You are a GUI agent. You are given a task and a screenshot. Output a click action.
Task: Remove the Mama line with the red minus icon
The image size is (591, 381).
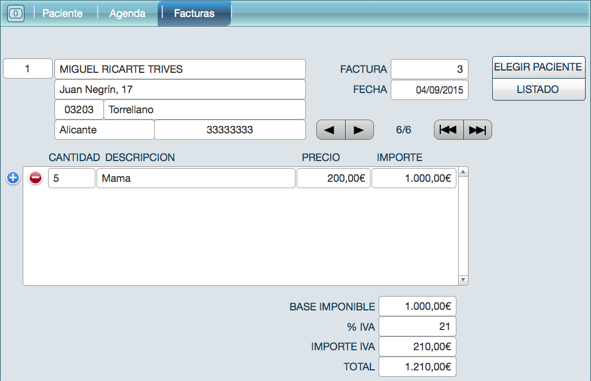pos(35,177)
